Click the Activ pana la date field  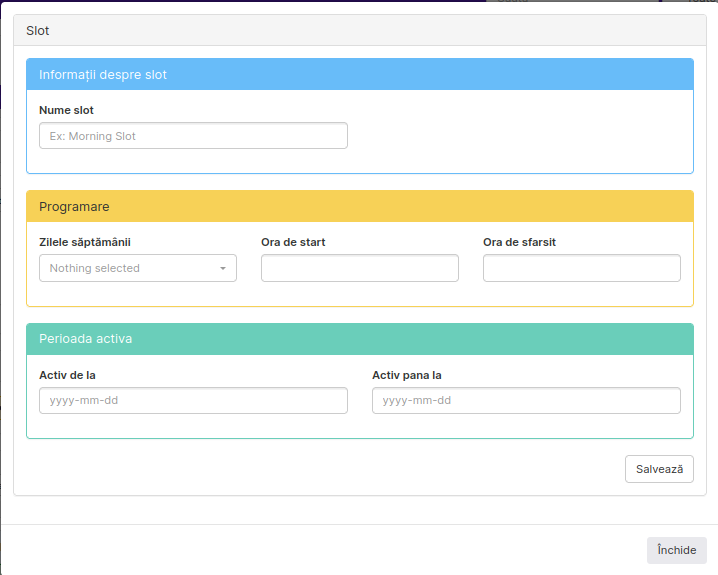click(x=526, y=401)
